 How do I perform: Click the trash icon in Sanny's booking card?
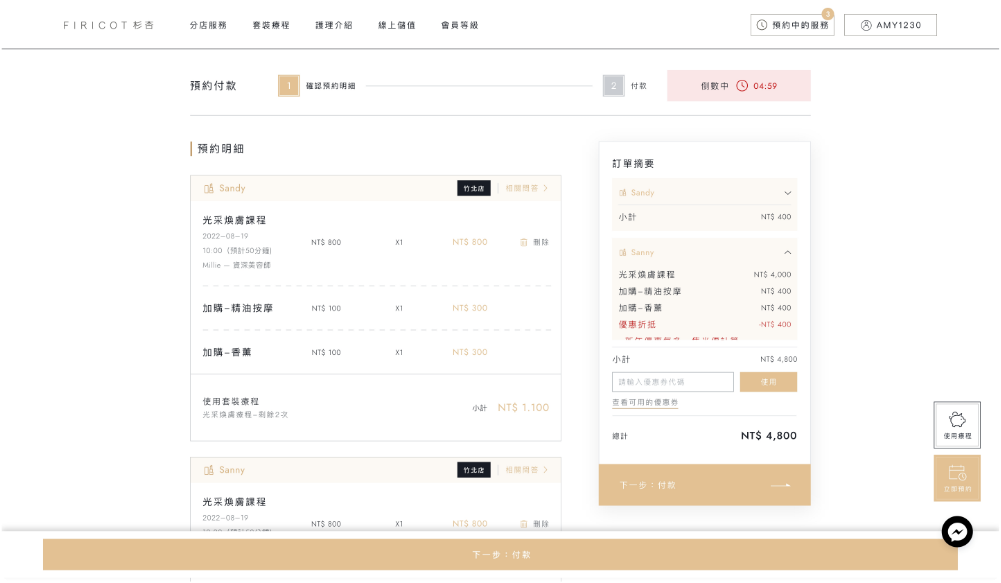click(523, 524)
